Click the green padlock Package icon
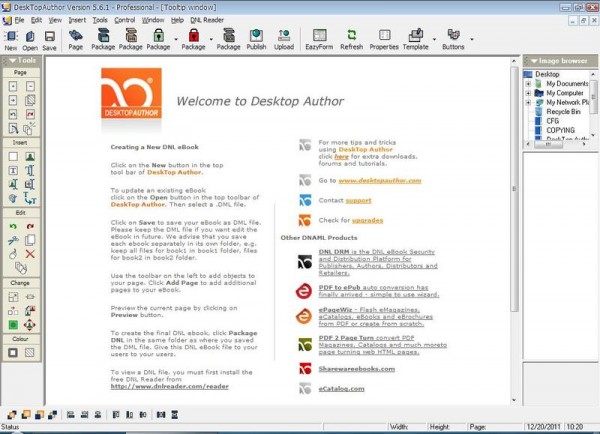The image size is (600, 434). (x=158, y=39)
